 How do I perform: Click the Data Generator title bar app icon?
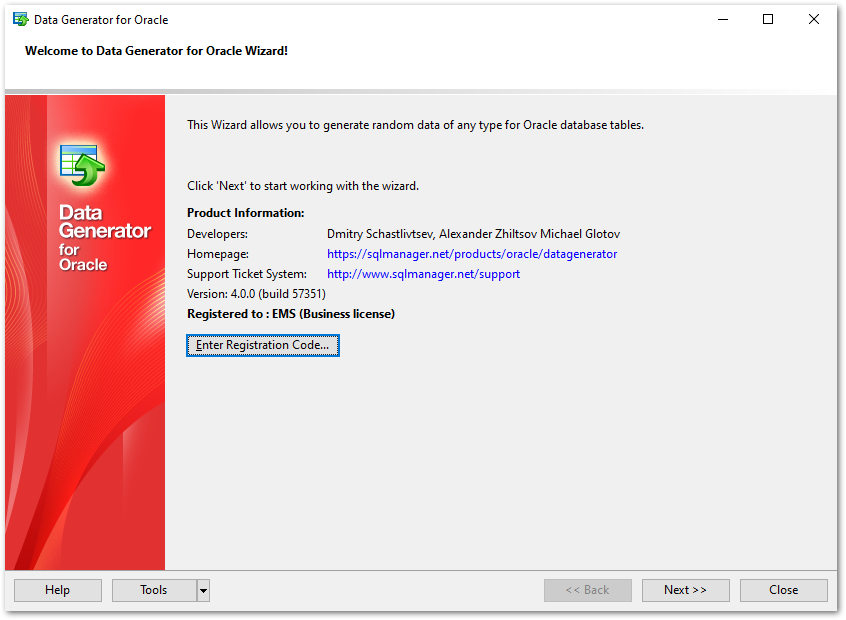[x=21, y=20]
